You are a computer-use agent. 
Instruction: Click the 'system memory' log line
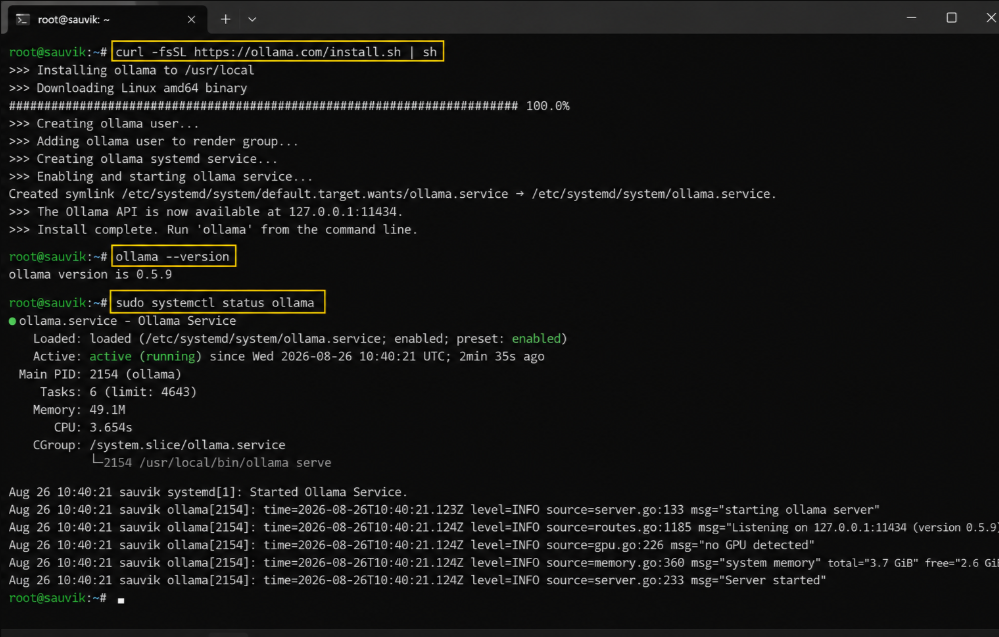click(x=503, y=563)
